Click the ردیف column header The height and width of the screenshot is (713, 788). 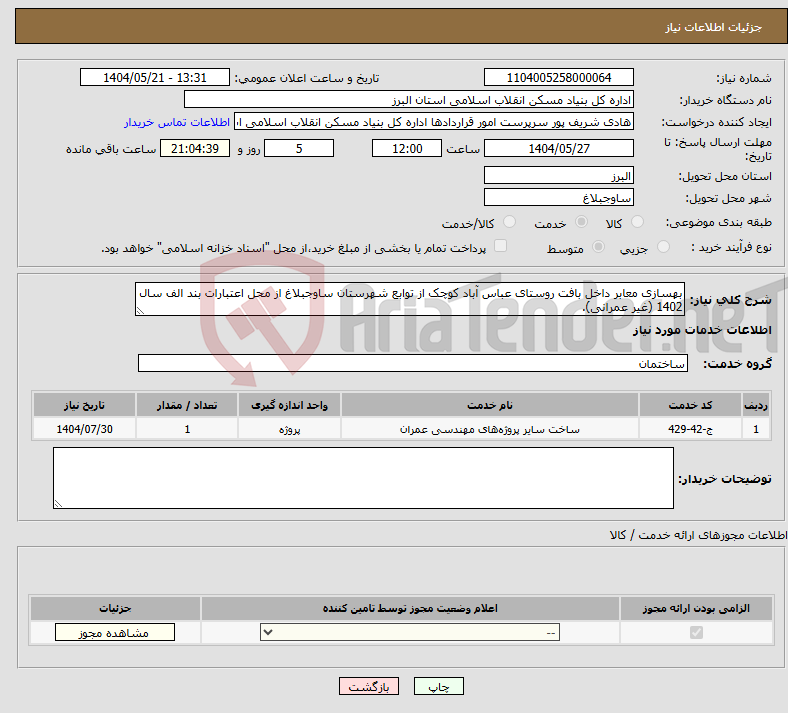[x=756, y=405]
